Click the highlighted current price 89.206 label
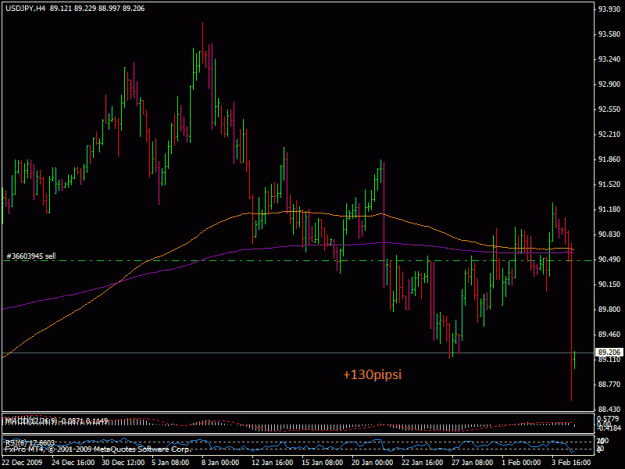 (609, 352)
